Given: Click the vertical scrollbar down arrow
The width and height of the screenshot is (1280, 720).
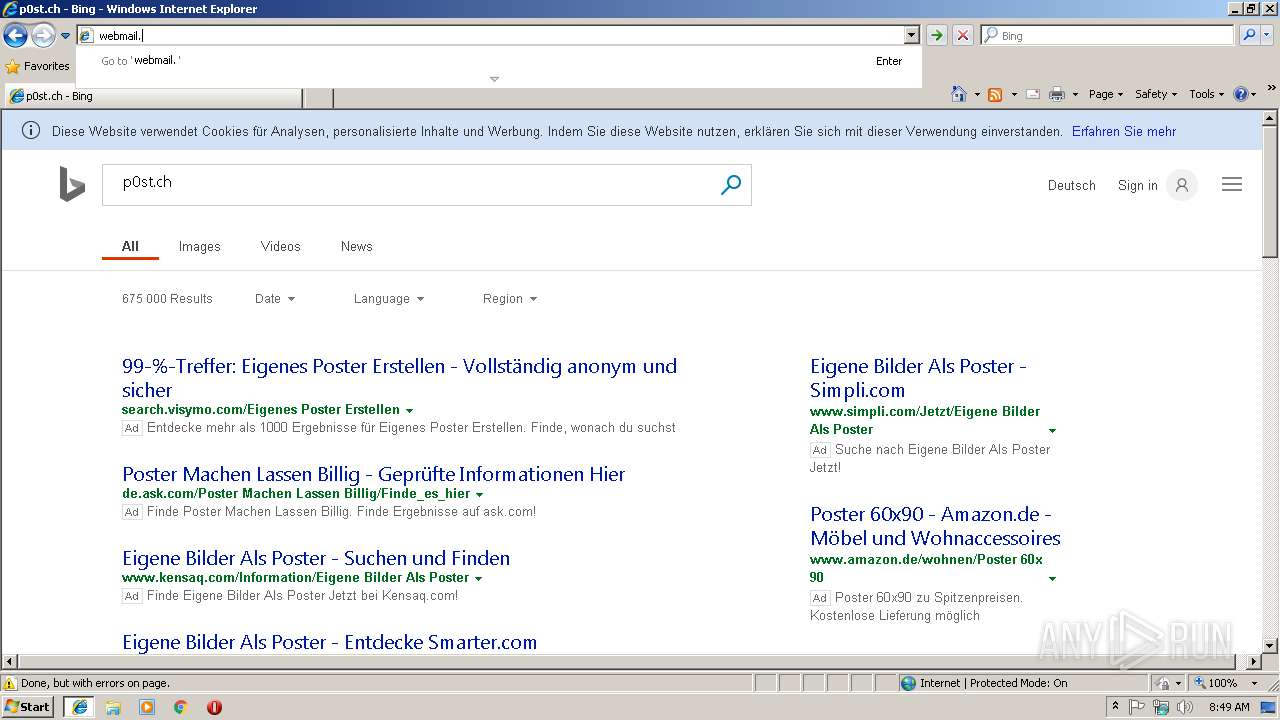Looking at the screenshot, I should coord(1270,645).
